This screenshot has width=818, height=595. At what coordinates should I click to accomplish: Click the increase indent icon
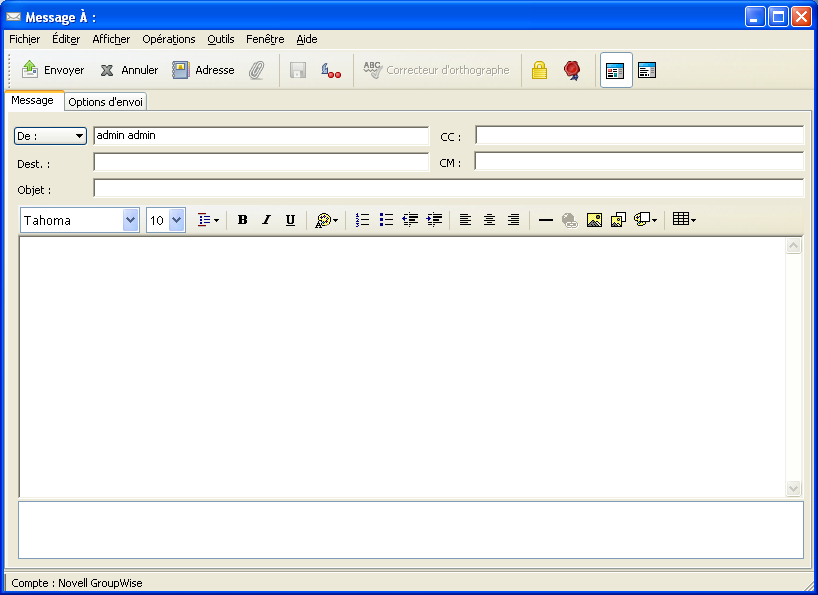coord(434,220)
